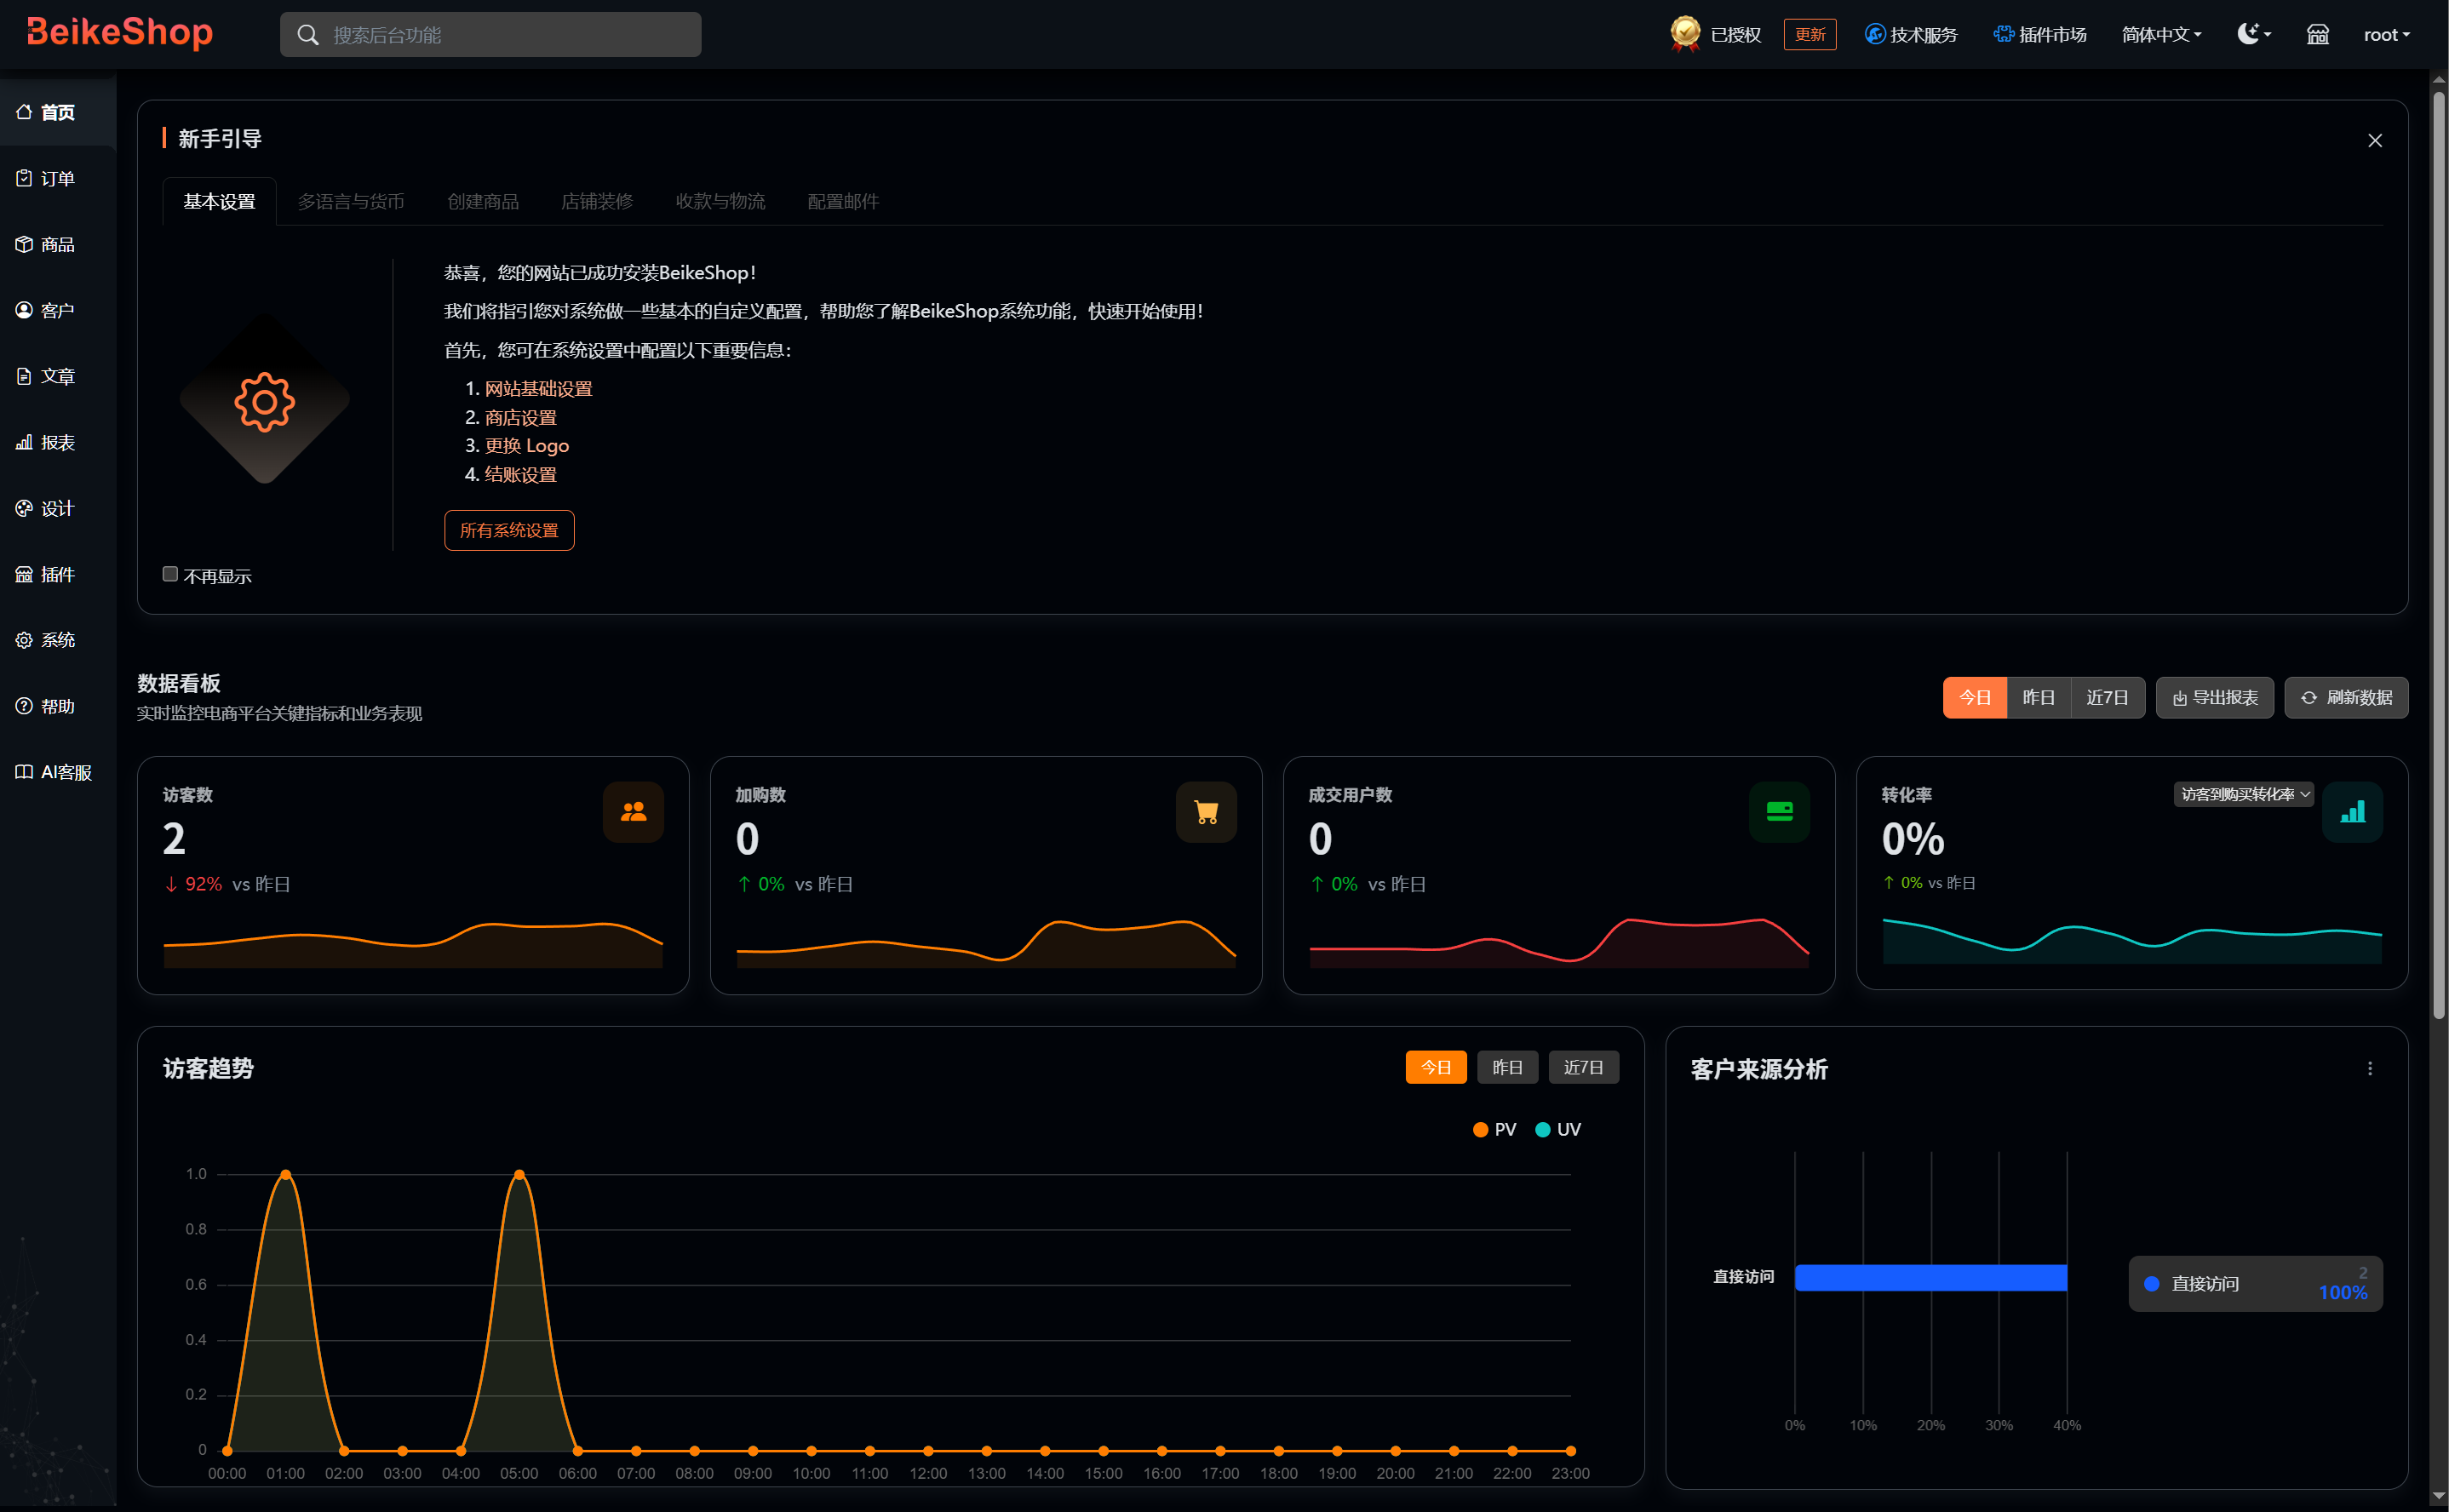2449x1512 pixels.
Task: Click the 01:00 peak data point
Action: pos(286,1174)
